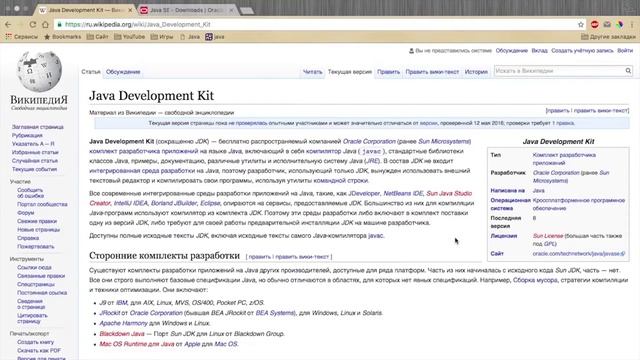Open the Сервисы apps bookmark

(x=22, y=37)
